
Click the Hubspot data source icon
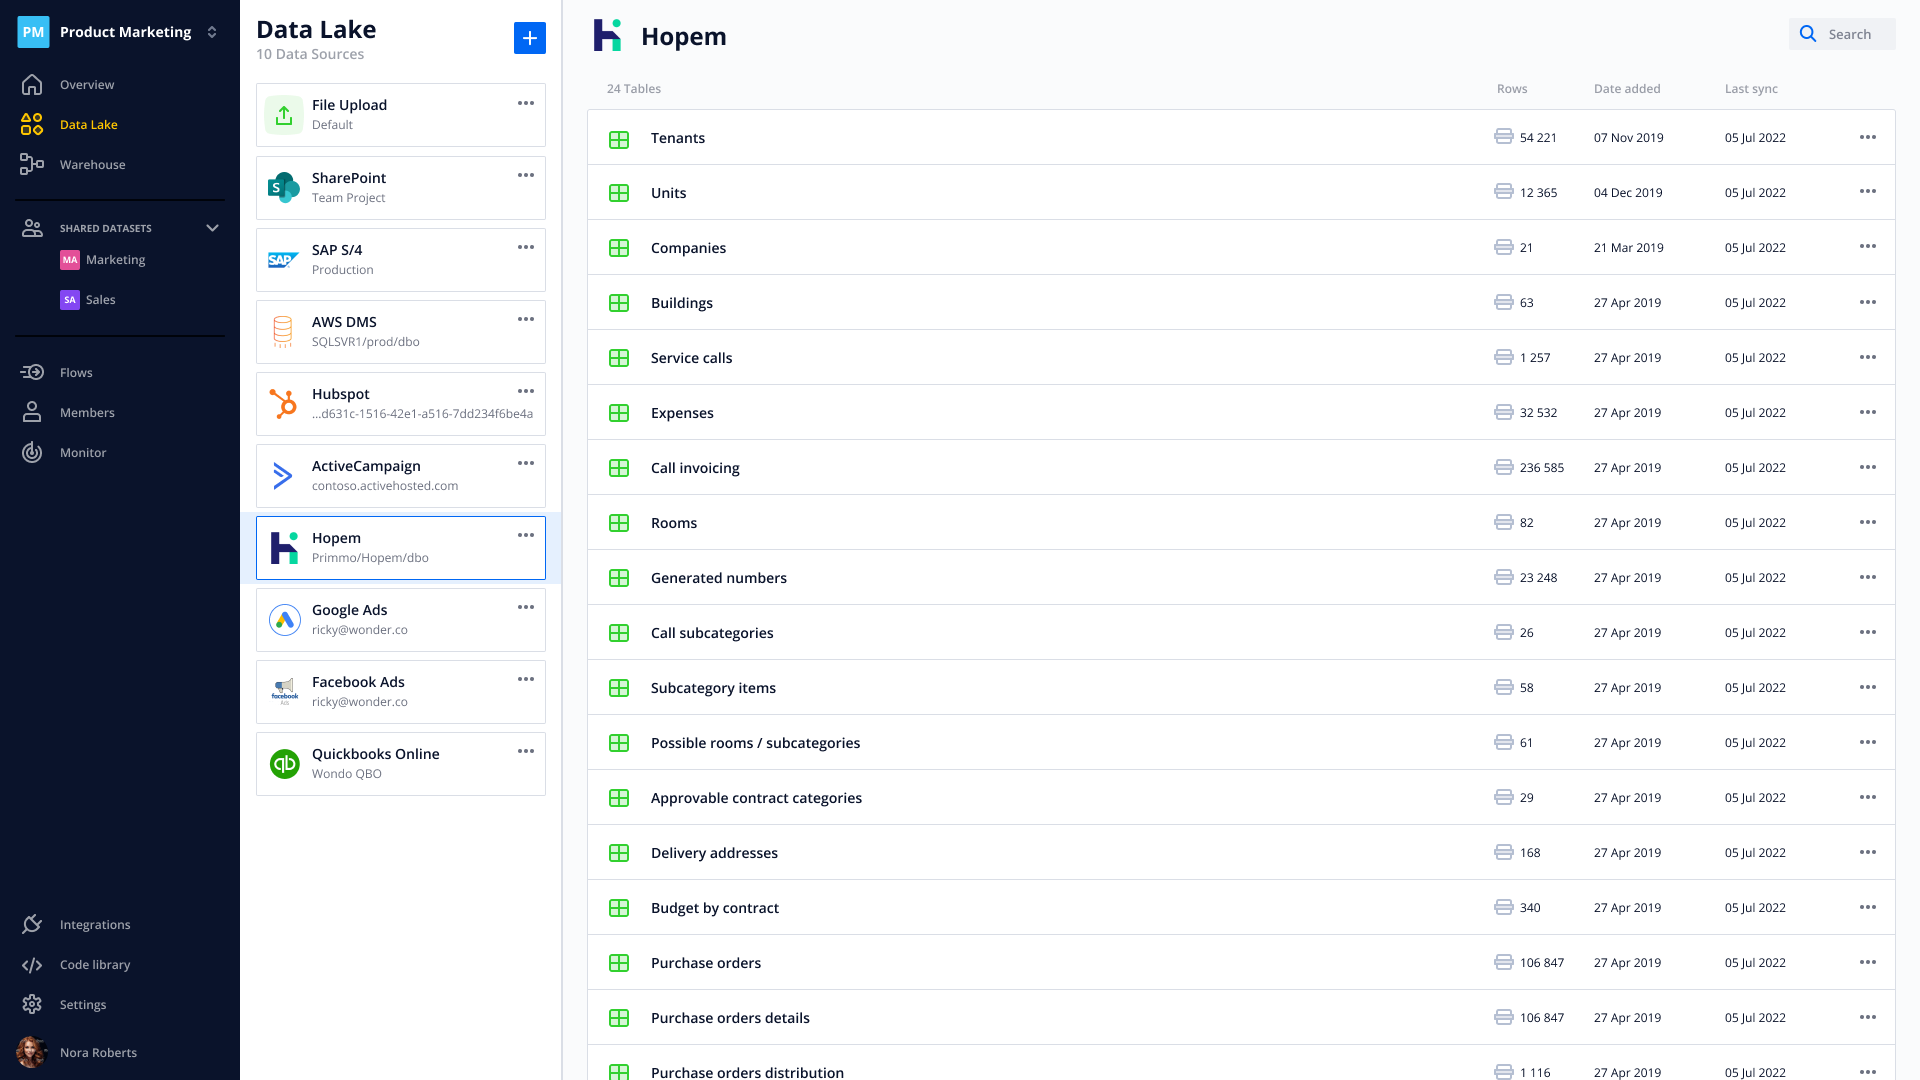point(284,403)
